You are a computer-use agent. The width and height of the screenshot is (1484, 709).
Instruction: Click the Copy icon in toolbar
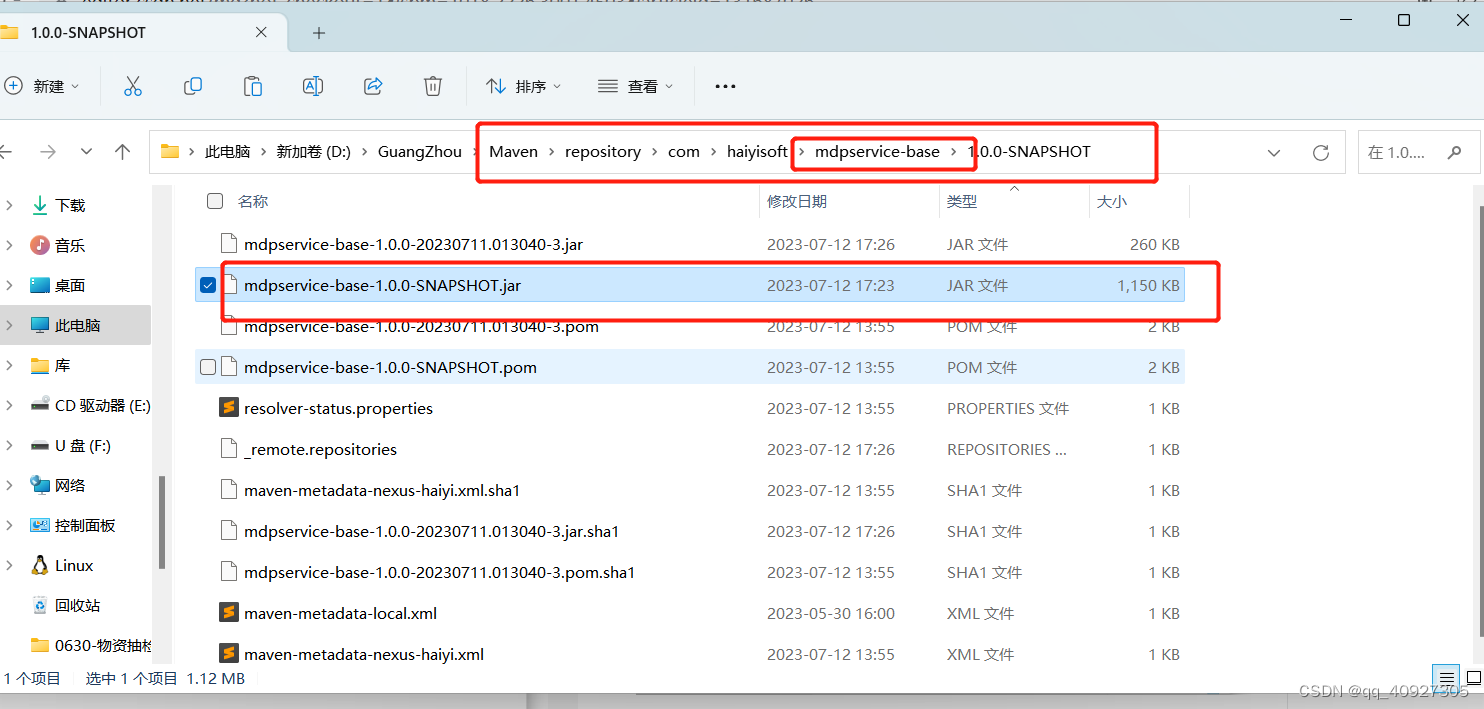tap(193, 86)
